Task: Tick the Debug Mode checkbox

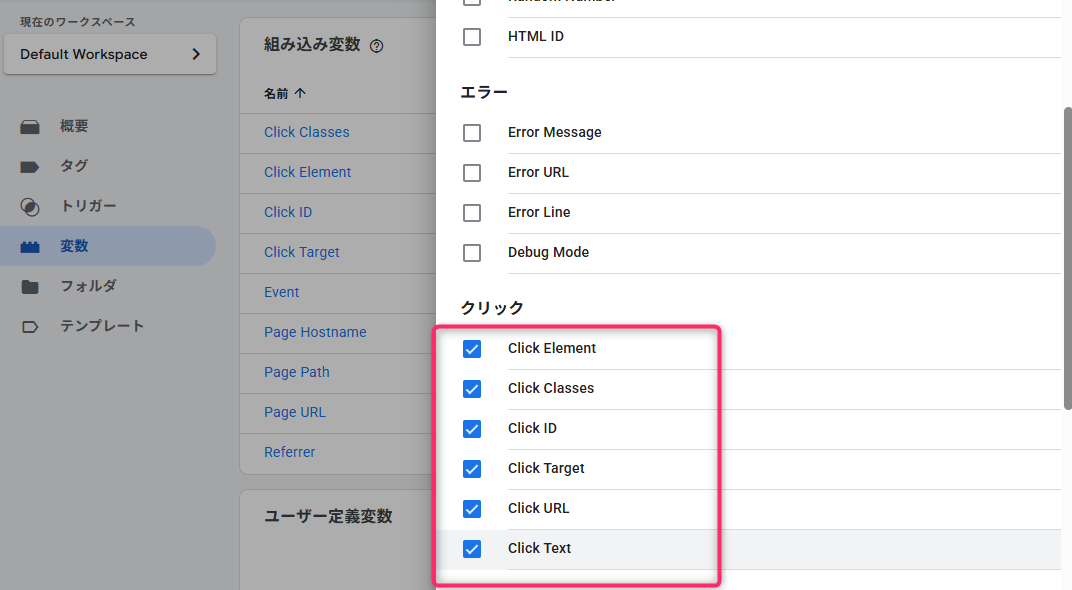Action: tap(472, 253)
